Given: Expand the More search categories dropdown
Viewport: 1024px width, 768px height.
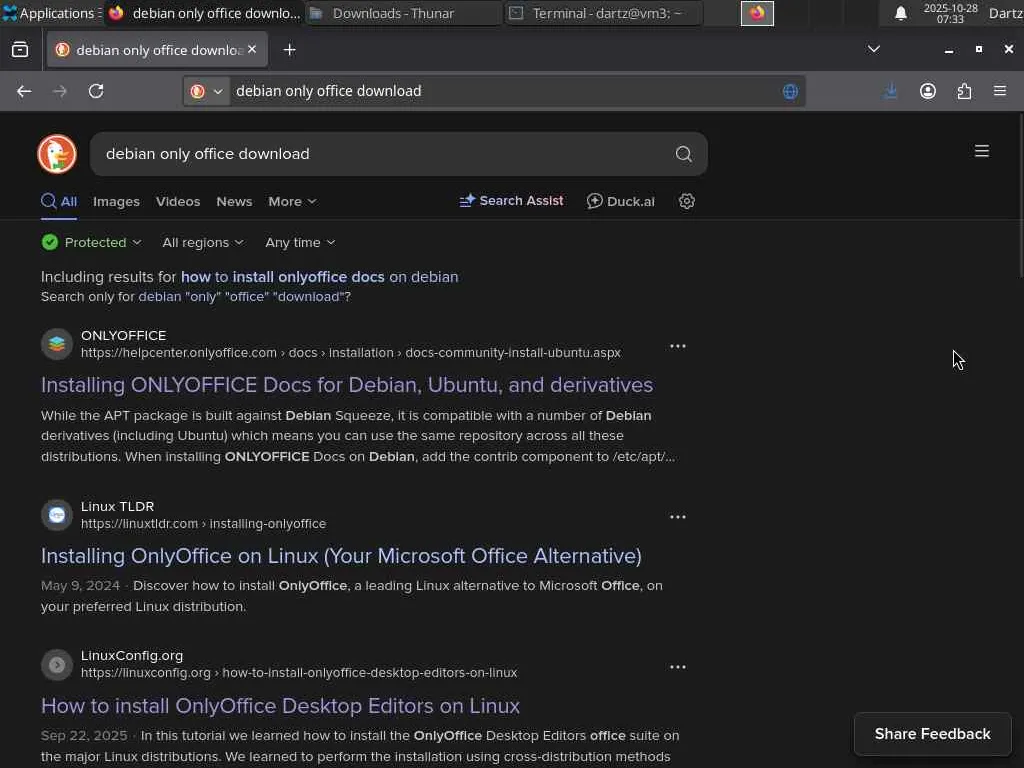Looking at the screenshot, I should tap(292, 202).
